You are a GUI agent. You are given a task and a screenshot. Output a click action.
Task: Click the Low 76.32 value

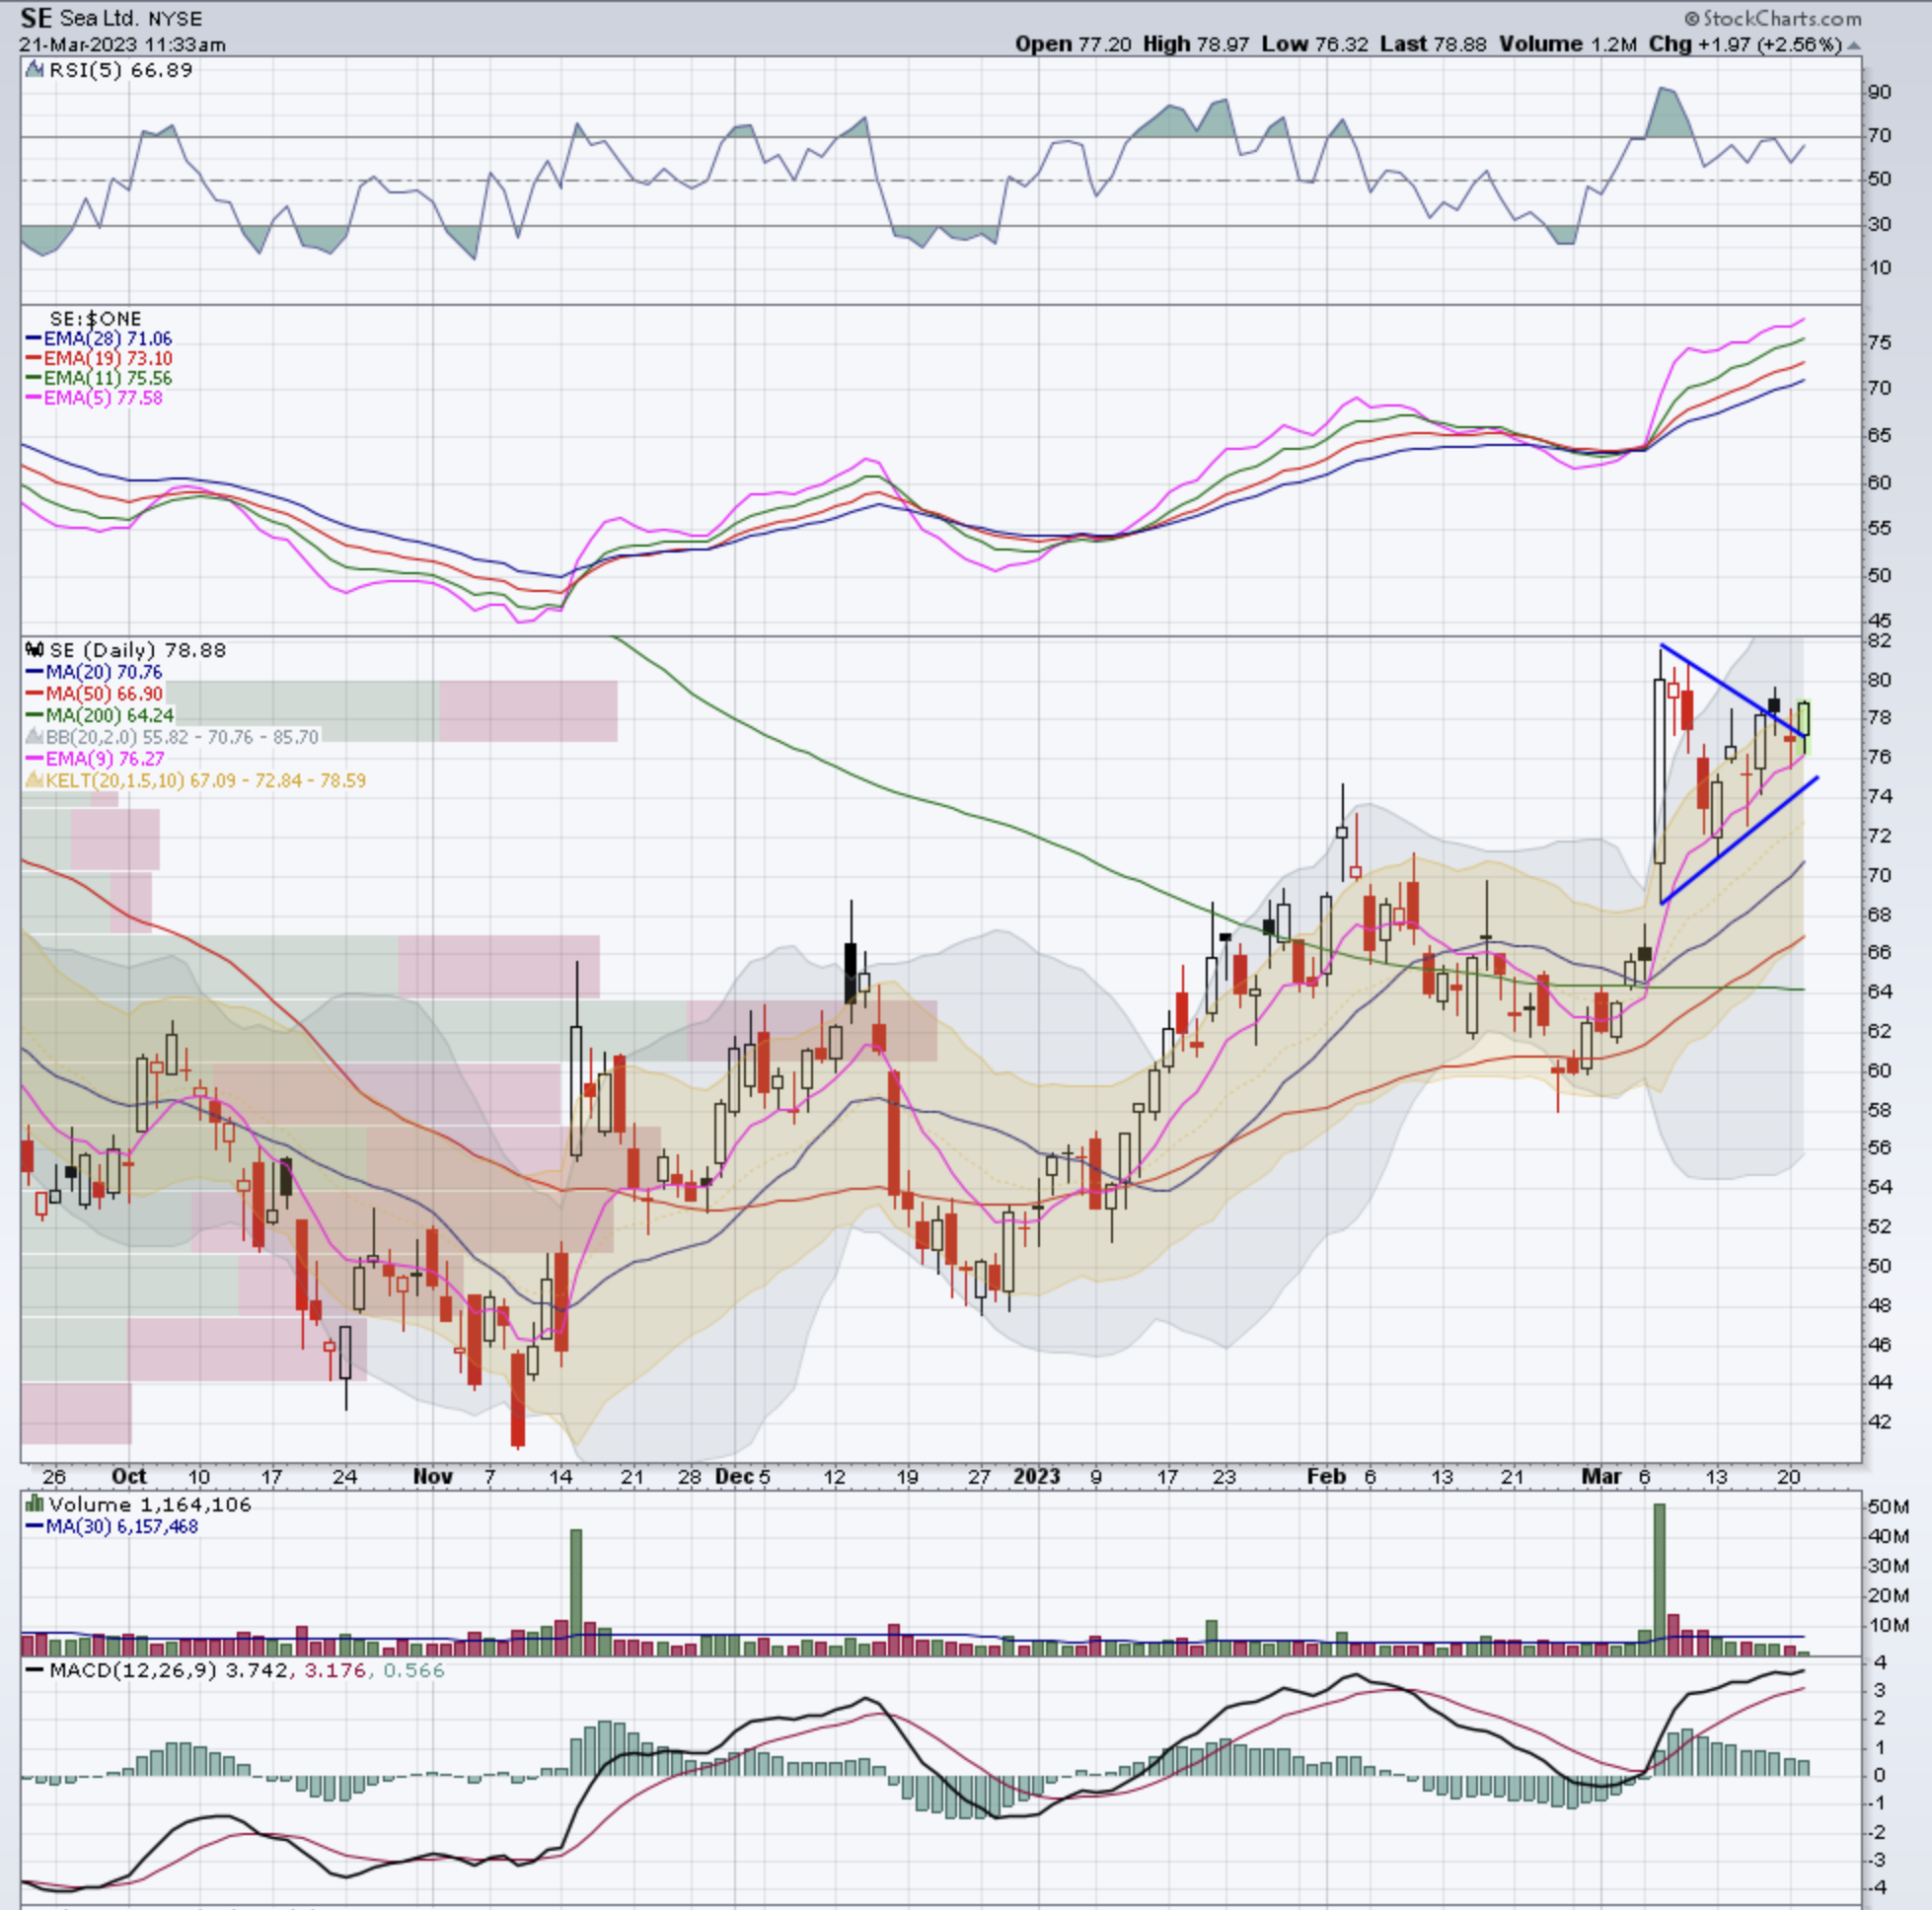click(x=1314, y=45)
